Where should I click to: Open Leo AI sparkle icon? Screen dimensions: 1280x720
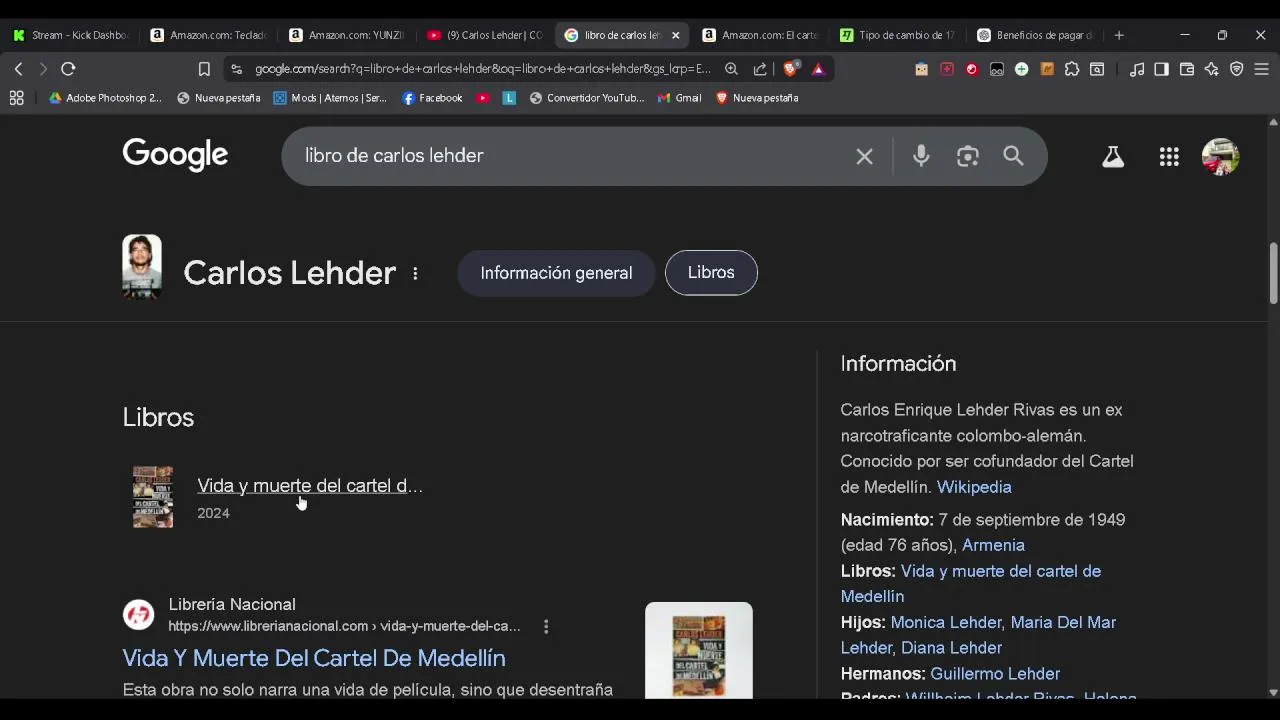point(1212,69)
